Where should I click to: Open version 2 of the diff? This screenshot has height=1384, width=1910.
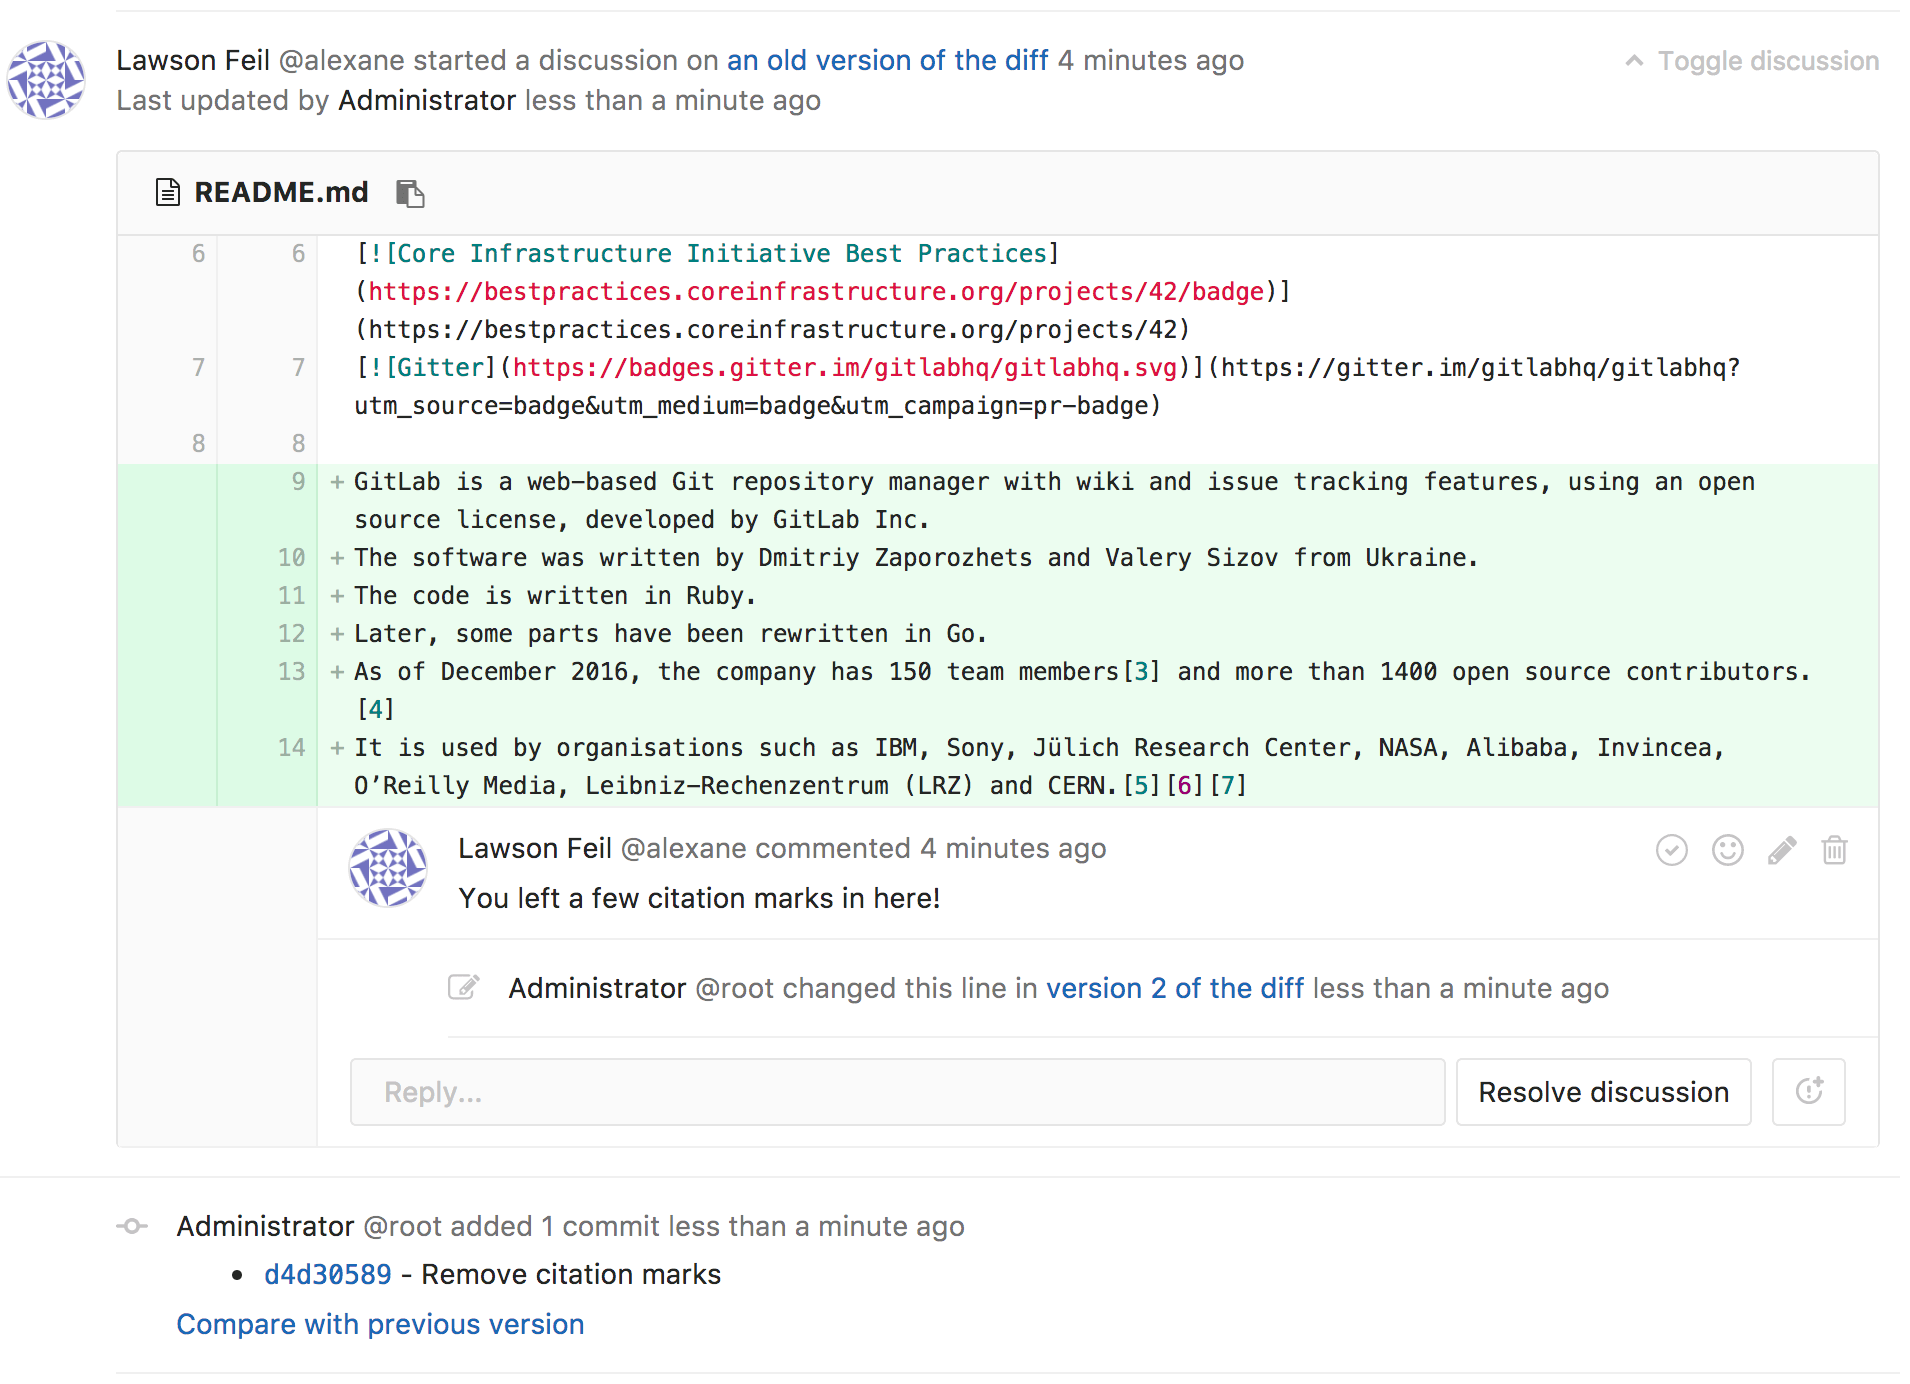click(1174, 988)
